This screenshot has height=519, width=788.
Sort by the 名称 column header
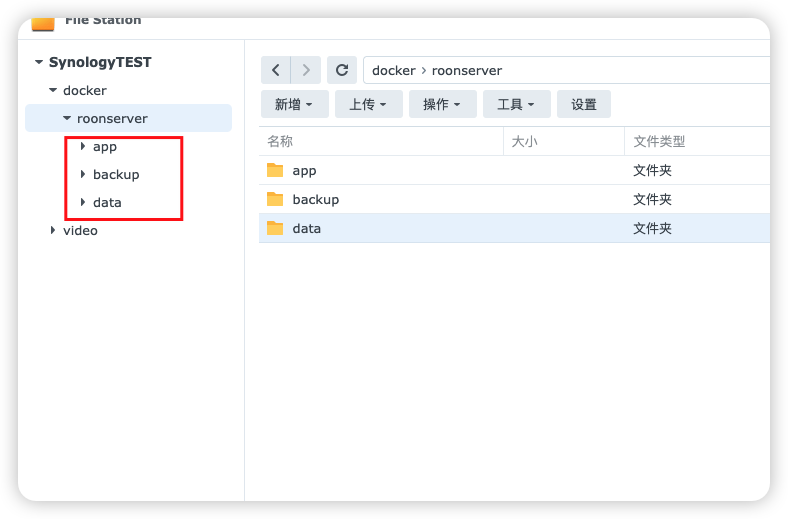(x=280, y=142)
